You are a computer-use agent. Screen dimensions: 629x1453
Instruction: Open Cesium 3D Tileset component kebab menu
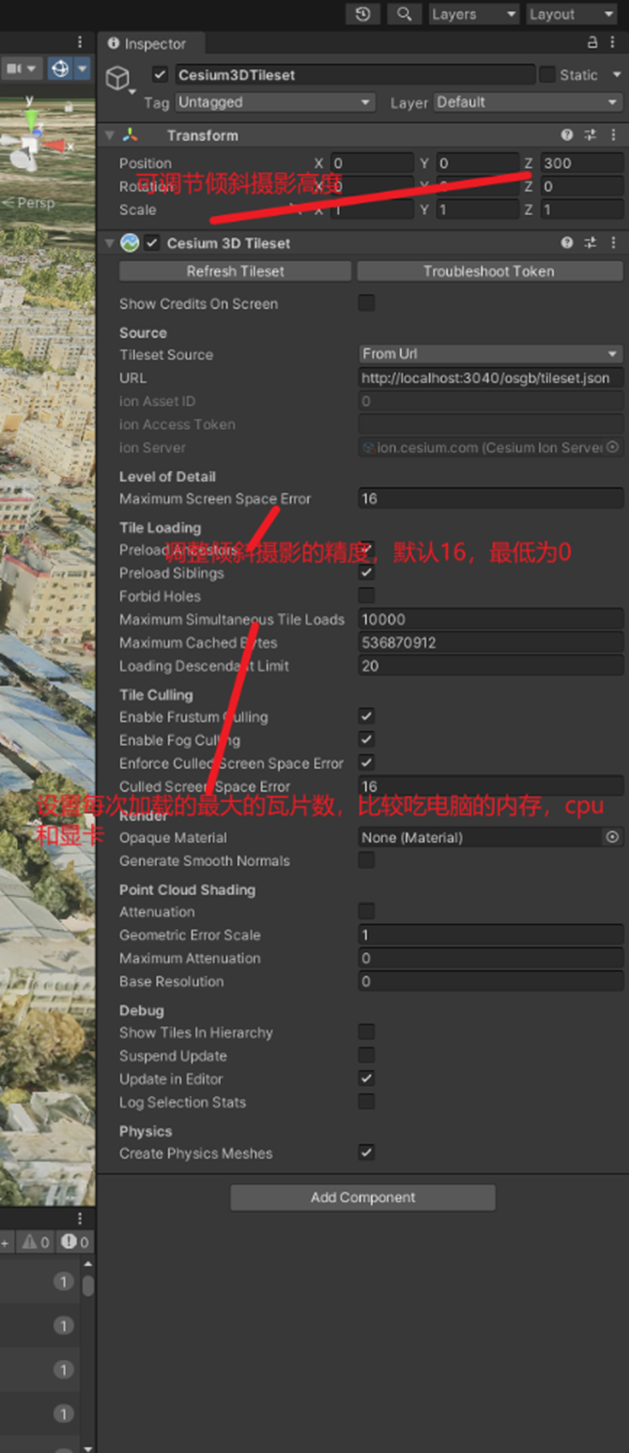tap(613, 243)
